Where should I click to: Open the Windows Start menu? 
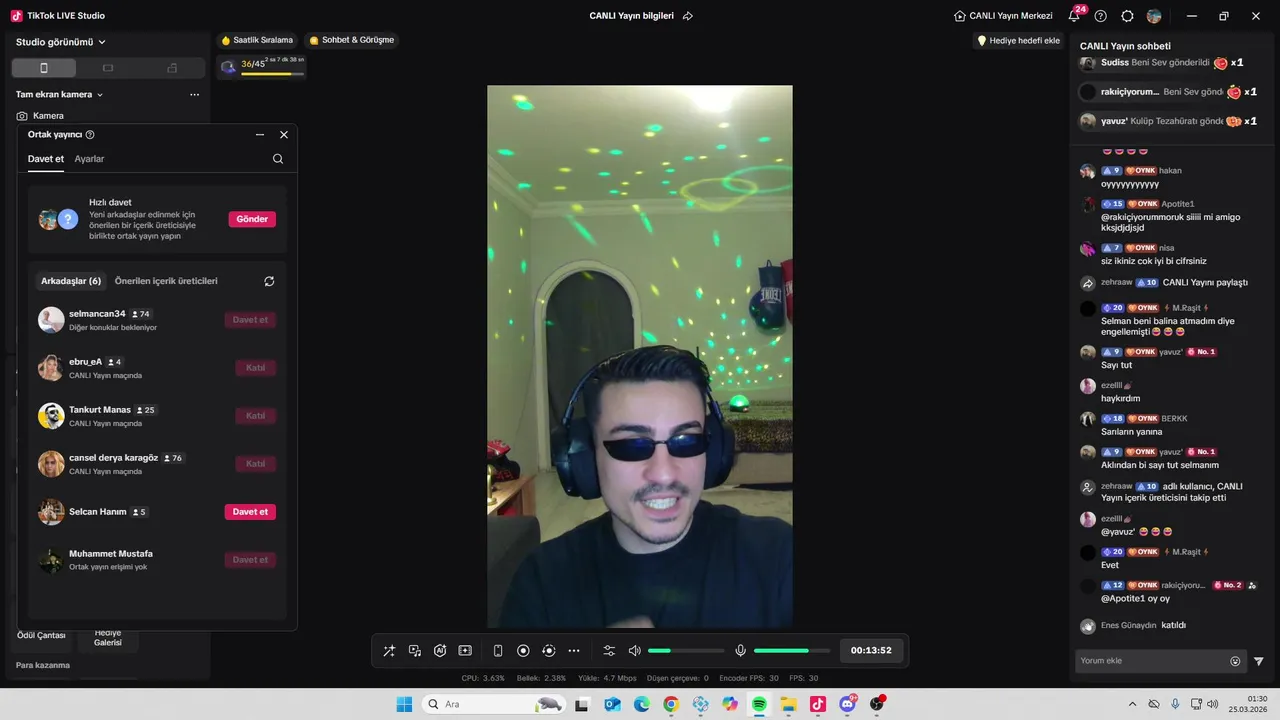point(404,704)
